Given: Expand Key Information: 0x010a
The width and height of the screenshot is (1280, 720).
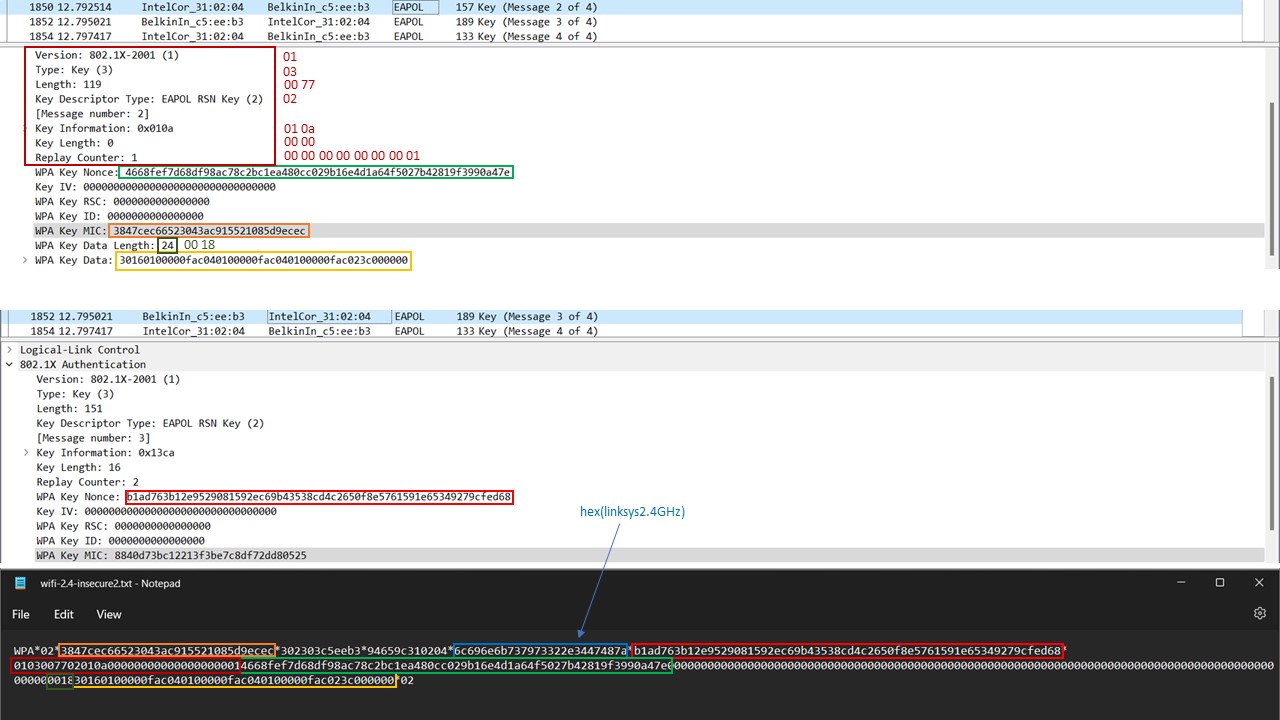Looking at the screenshot, I should pyautogui.click(x=26, y=128).
